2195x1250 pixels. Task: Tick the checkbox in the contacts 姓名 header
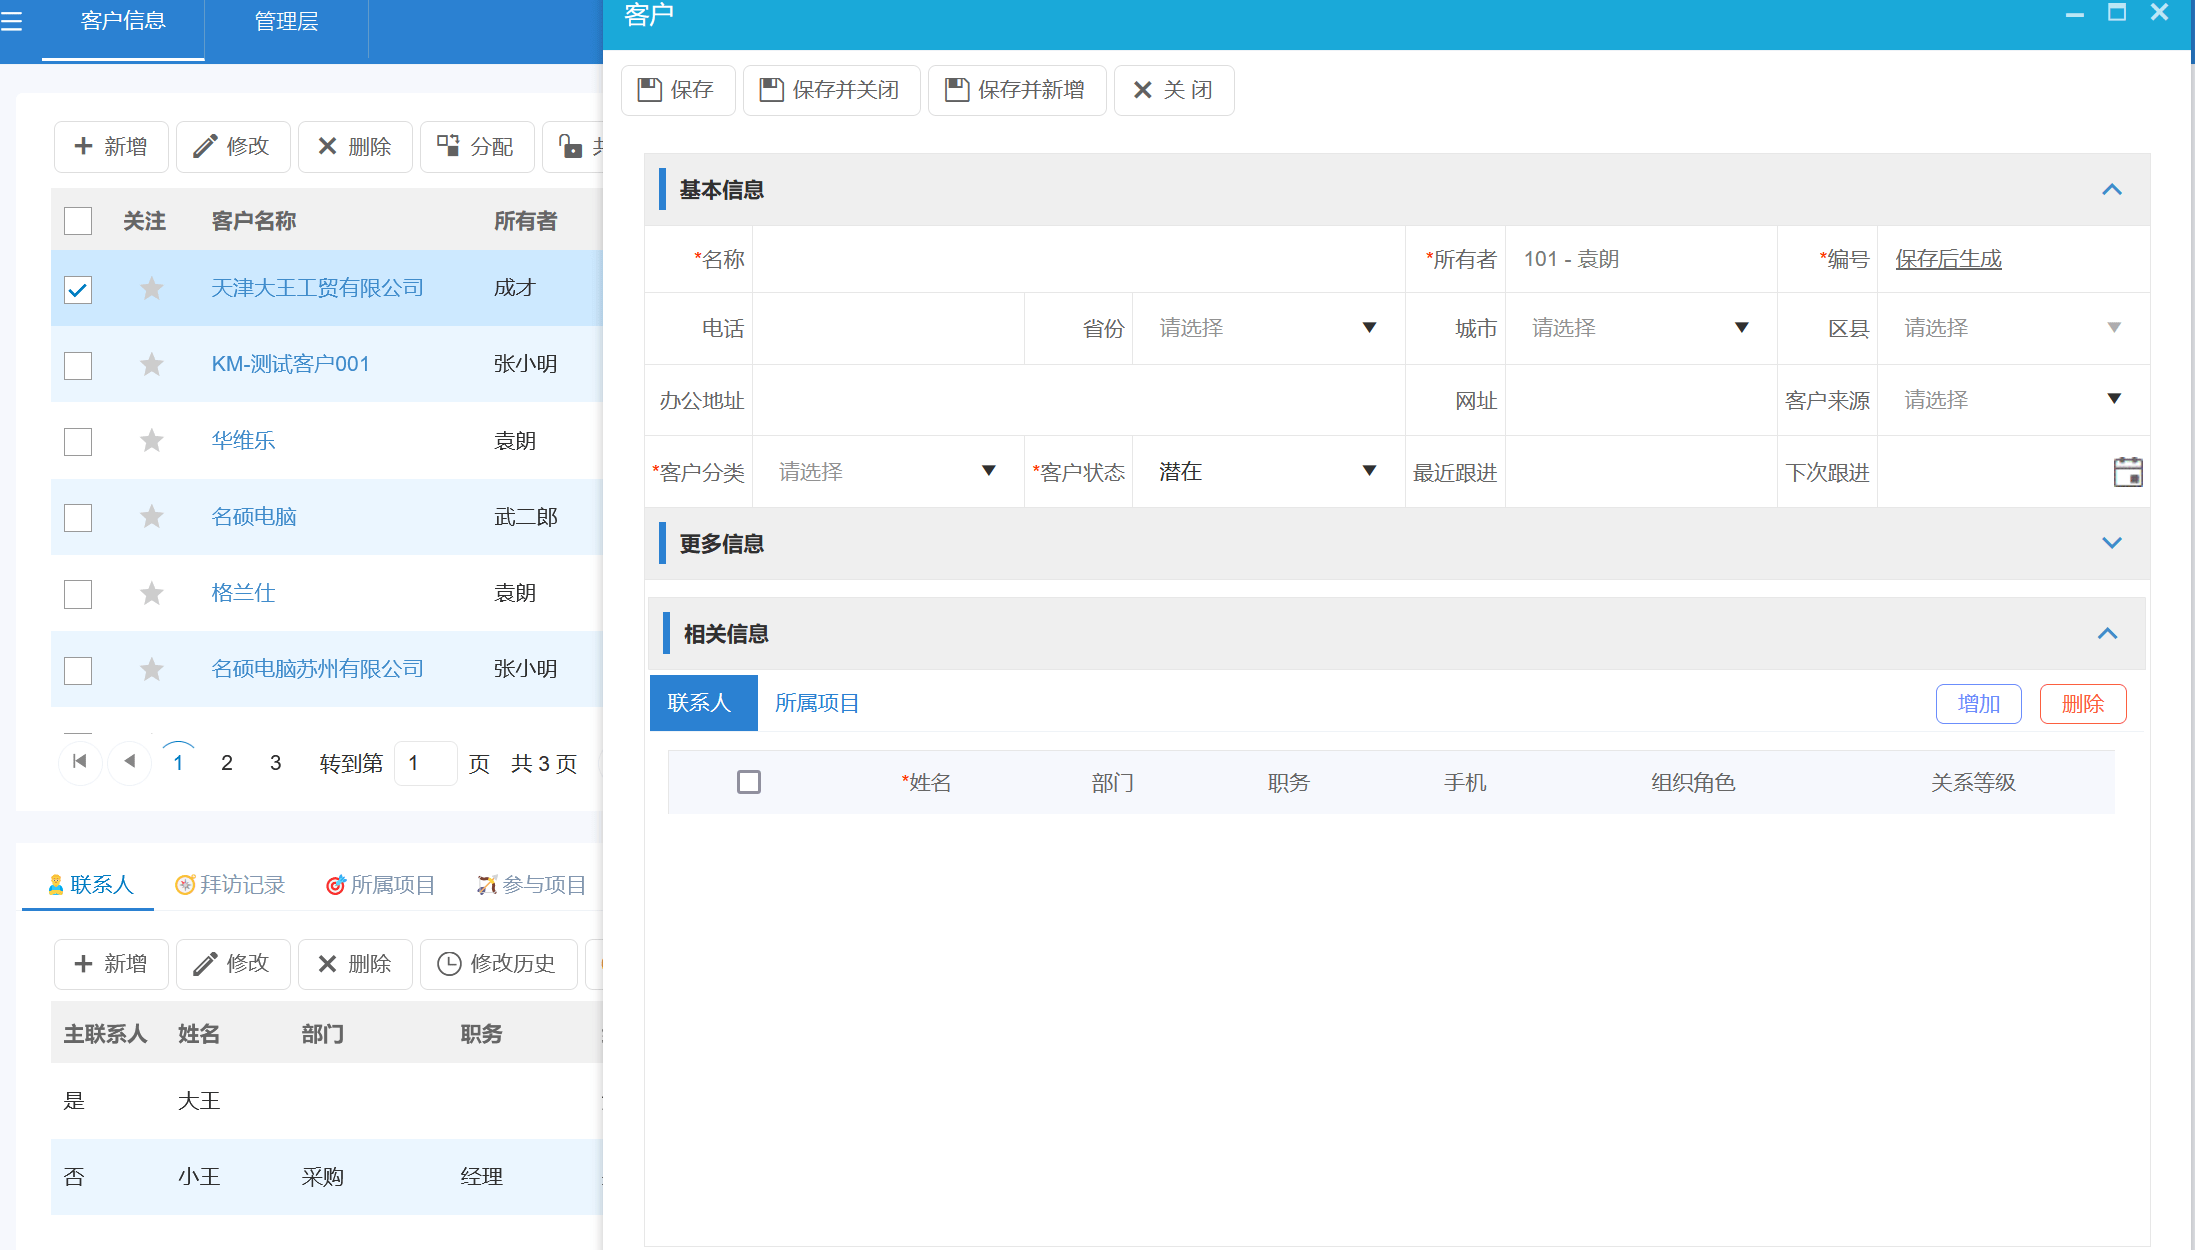tap(748, 782)
